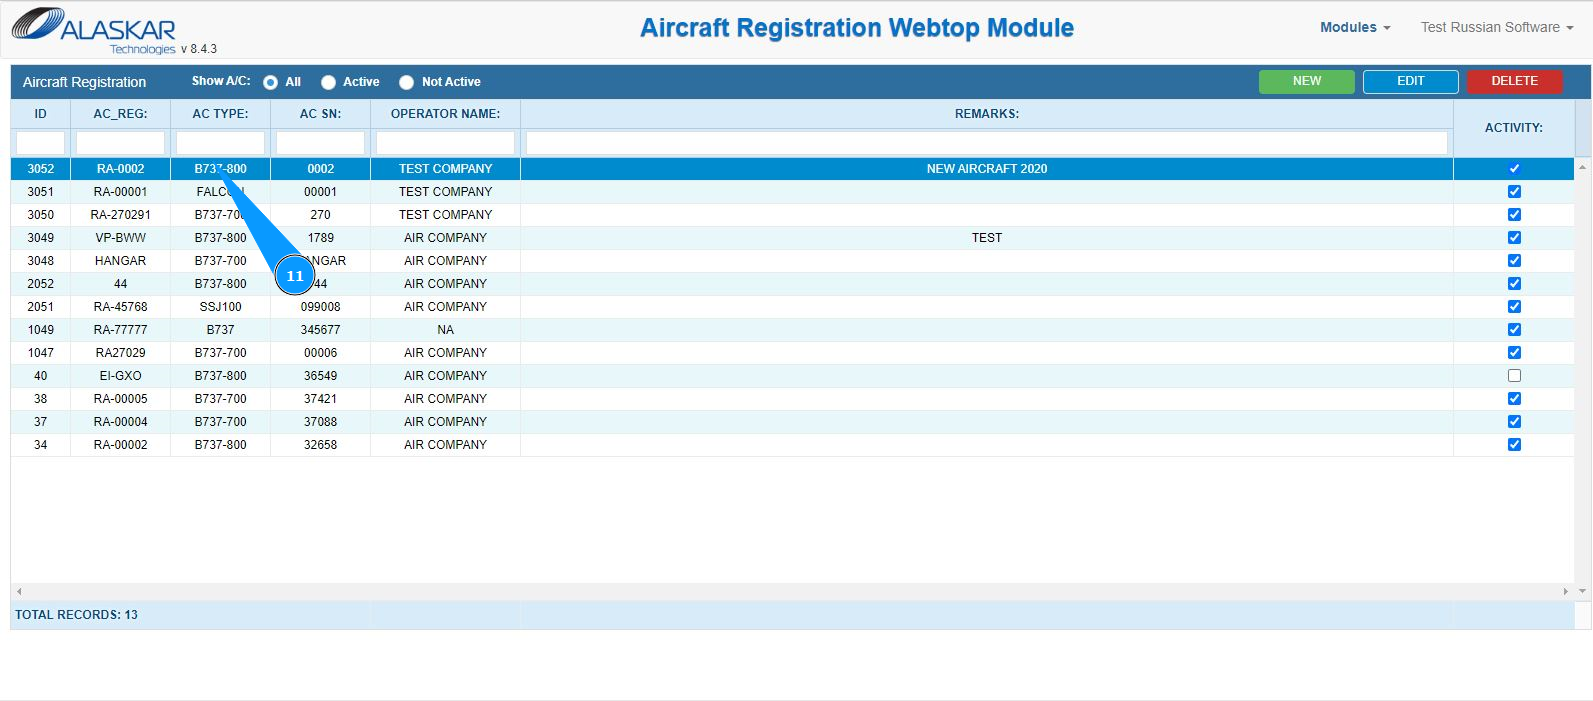1593x701 pixels.
Task: Open the Modules dropdown menu
Action: pos(1354,28)
